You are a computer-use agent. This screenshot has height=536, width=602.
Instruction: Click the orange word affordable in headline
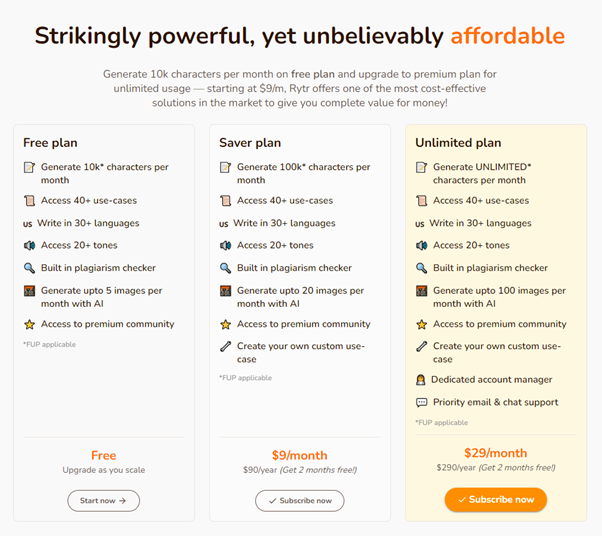pos(508,36)
